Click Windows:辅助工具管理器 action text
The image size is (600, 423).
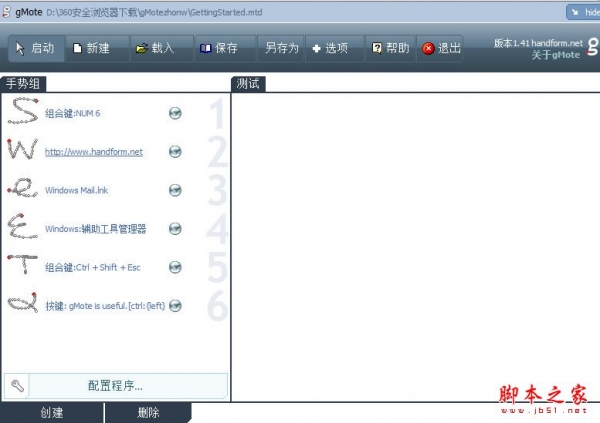pyautogui.click(x=95, y=229)
